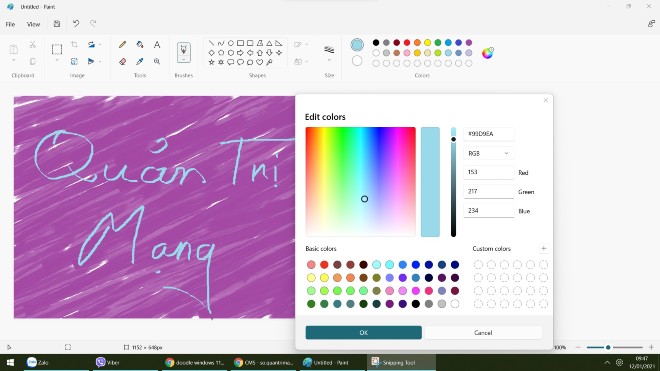Click the Crop icon
The width and height of the screenshot is (660, 371).
tap(74, 45)
